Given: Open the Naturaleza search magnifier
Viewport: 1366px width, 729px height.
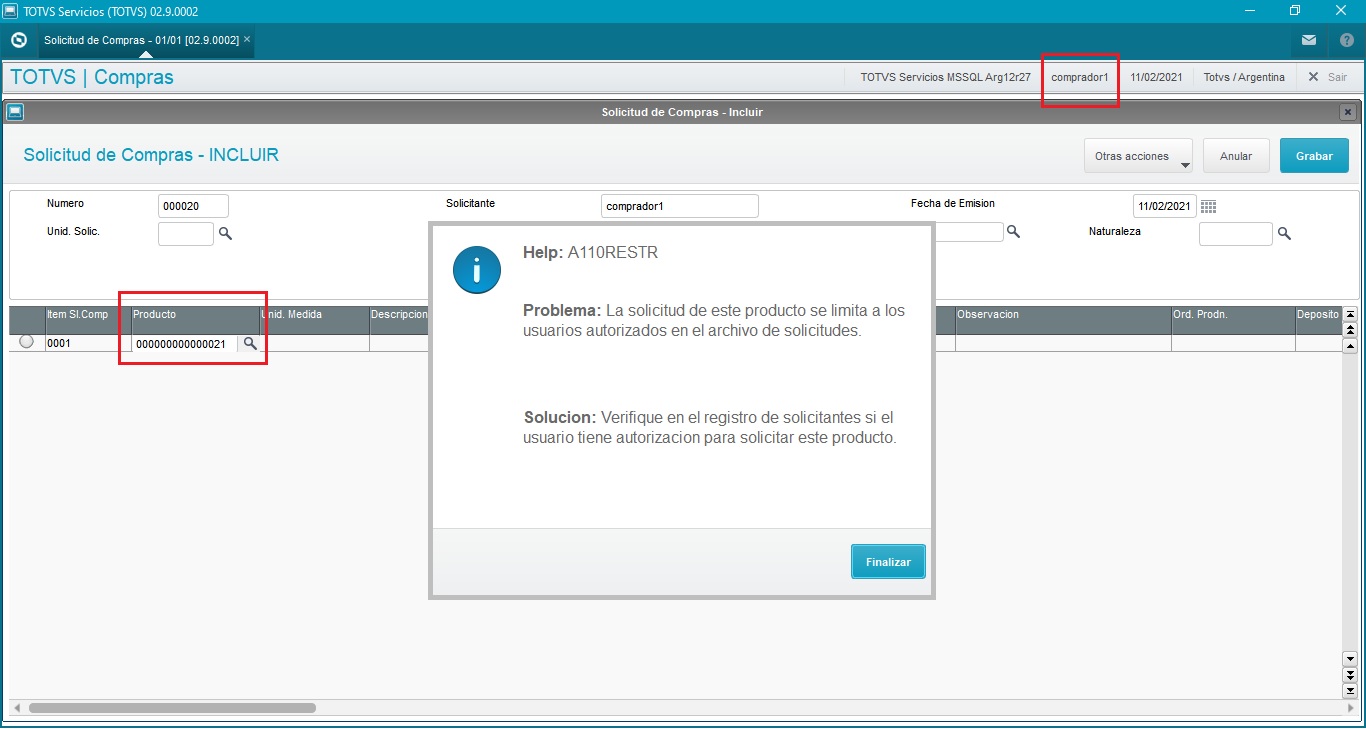Looking at the screenshot, I should (x=1284, y=233).
